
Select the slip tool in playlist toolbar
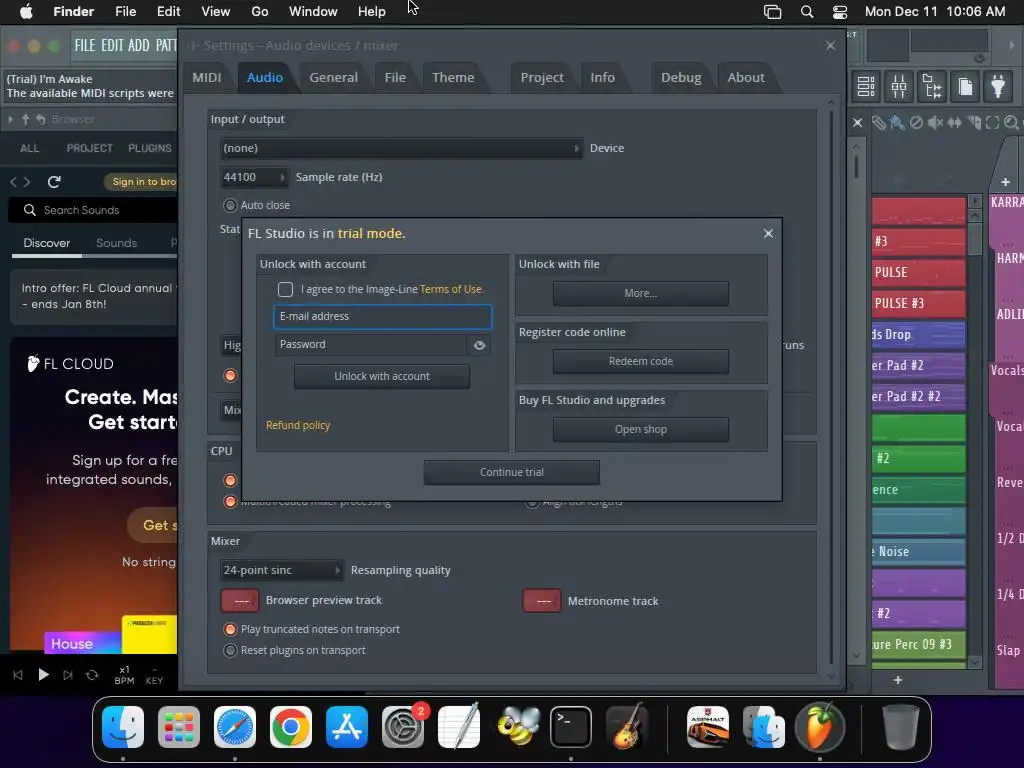click(954, 122)
